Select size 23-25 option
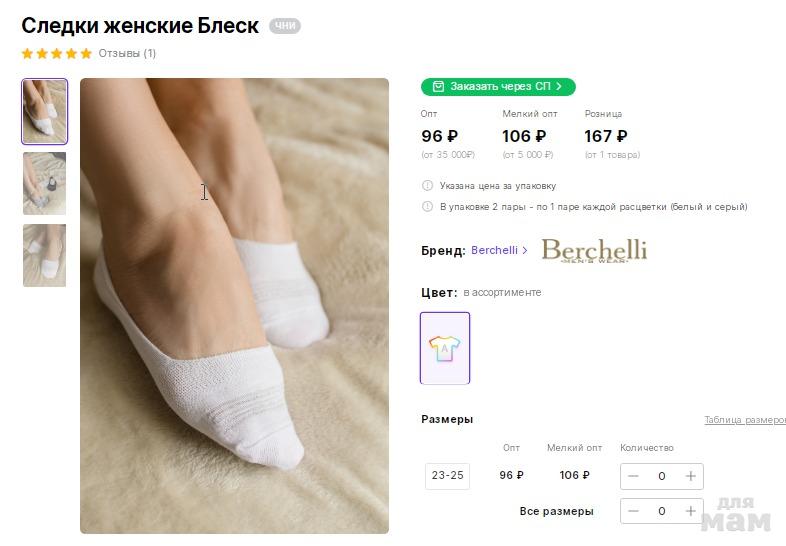The image size is (786, 546). (447, 476)
